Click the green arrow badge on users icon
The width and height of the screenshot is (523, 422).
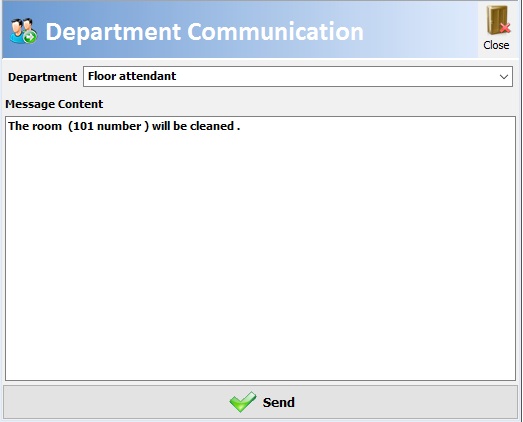tap(30, 37)
